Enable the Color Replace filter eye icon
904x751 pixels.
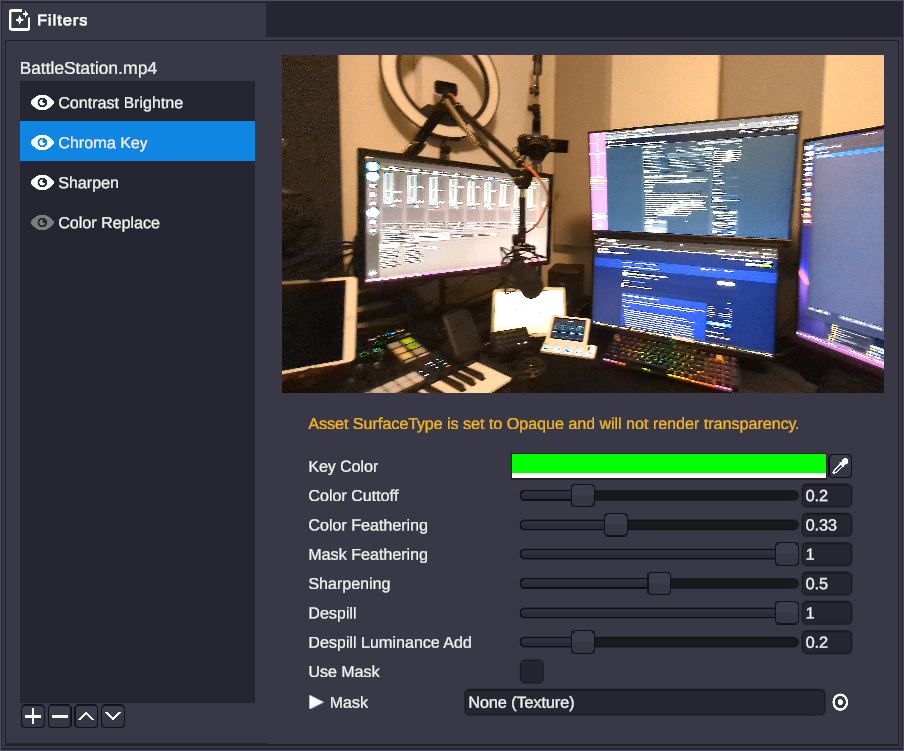click(42, 223)
